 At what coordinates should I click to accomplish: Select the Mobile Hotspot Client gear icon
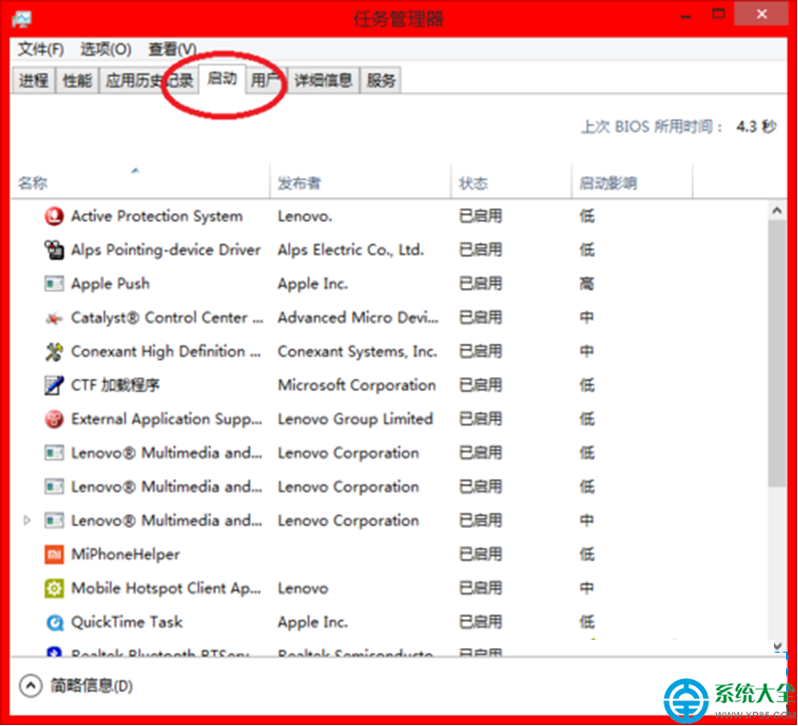pyautogui.click(x=54, y=588)
